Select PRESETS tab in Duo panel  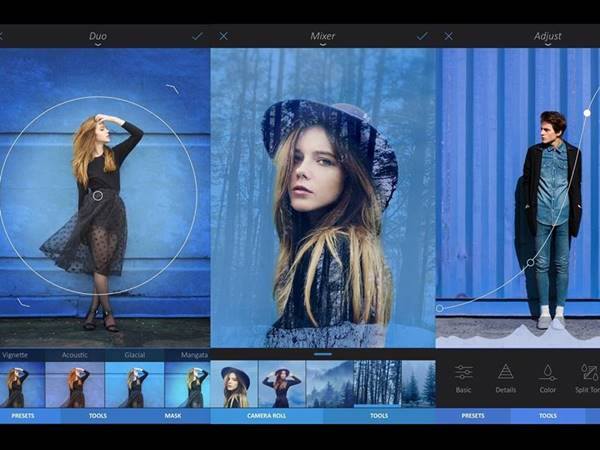point(22,415)
